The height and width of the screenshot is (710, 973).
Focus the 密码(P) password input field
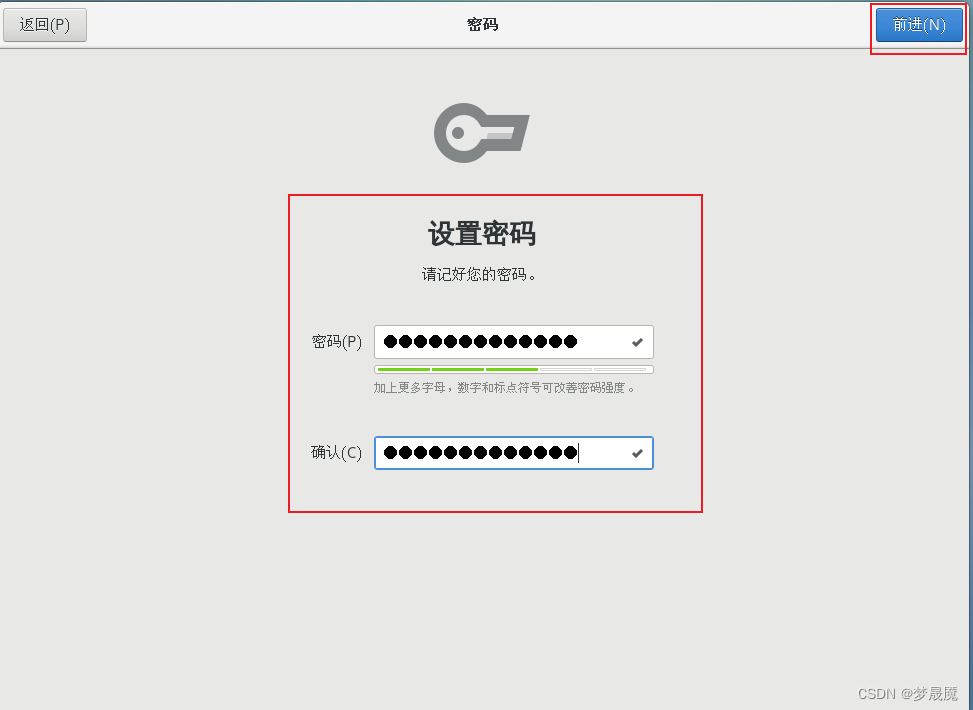(514, 342)
